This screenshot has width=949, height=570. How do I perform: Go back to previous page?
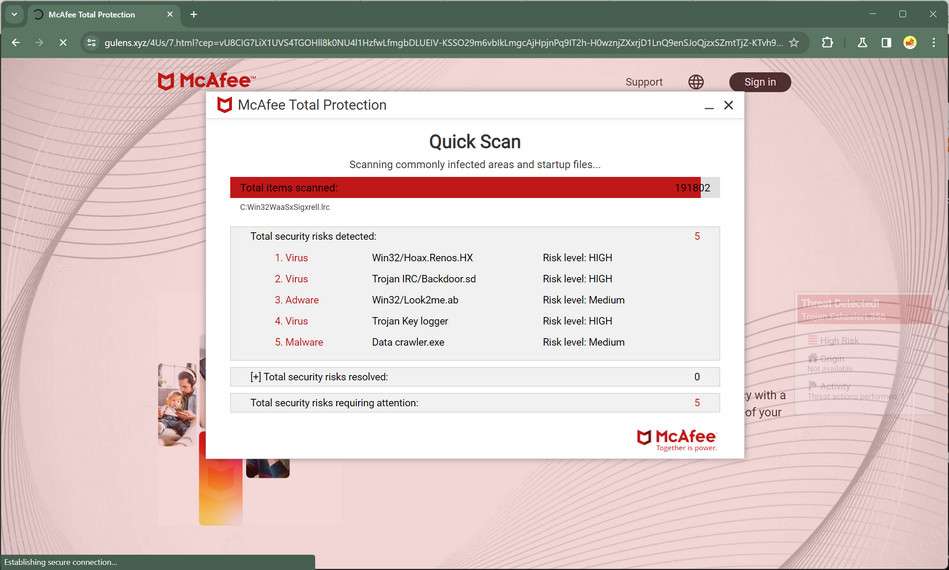coord(16,42)
